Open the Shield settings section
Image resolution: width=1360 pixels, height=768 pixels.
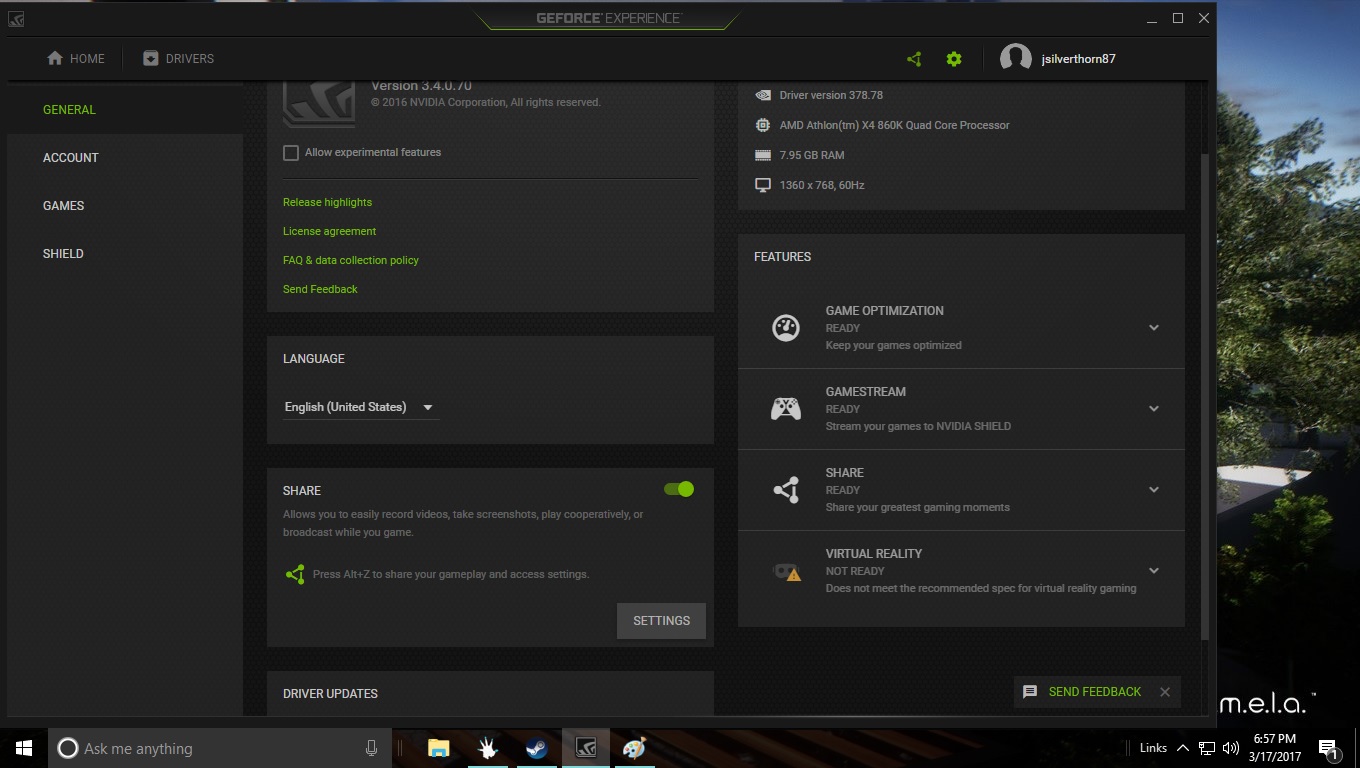(125, 254)
